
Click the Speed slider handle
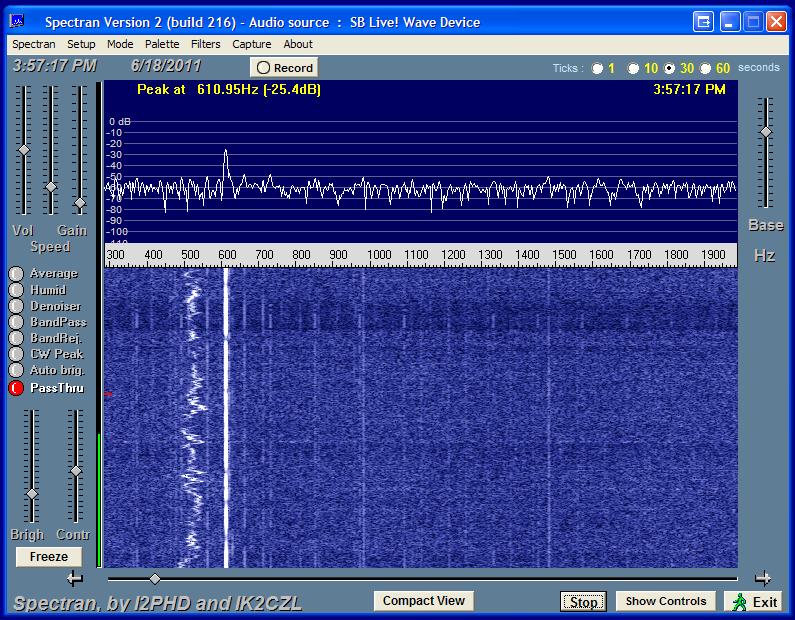pos(51,187)
